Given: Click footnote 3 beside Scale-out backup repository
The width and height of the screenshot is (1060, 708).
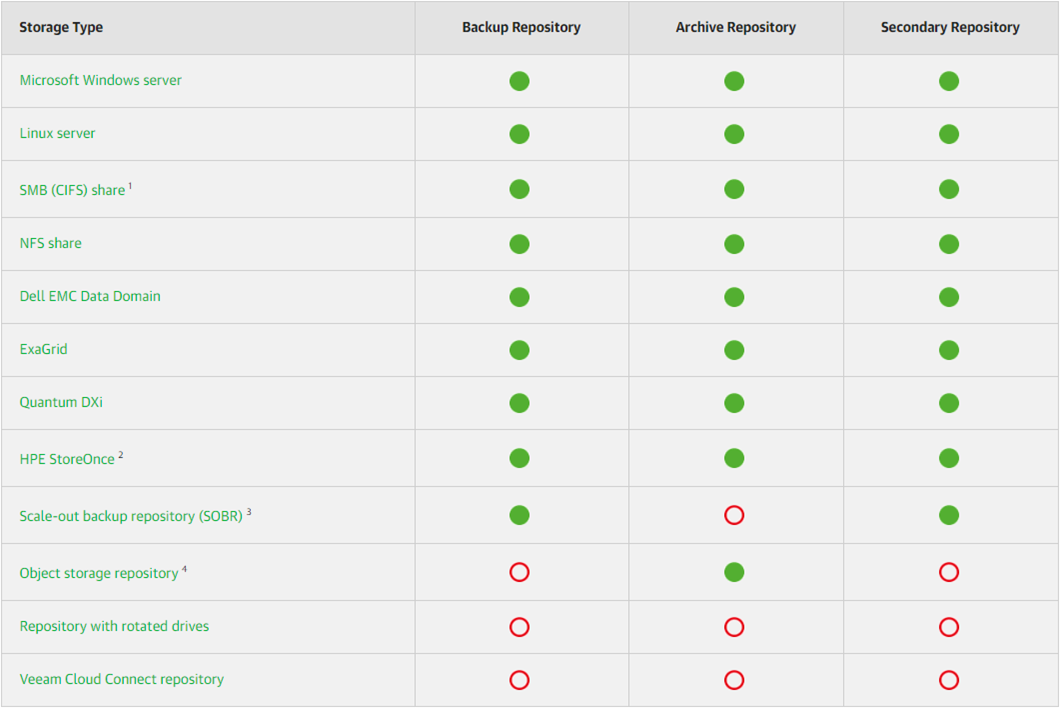Looking at the screenshot, I should (x=249, y=512).
